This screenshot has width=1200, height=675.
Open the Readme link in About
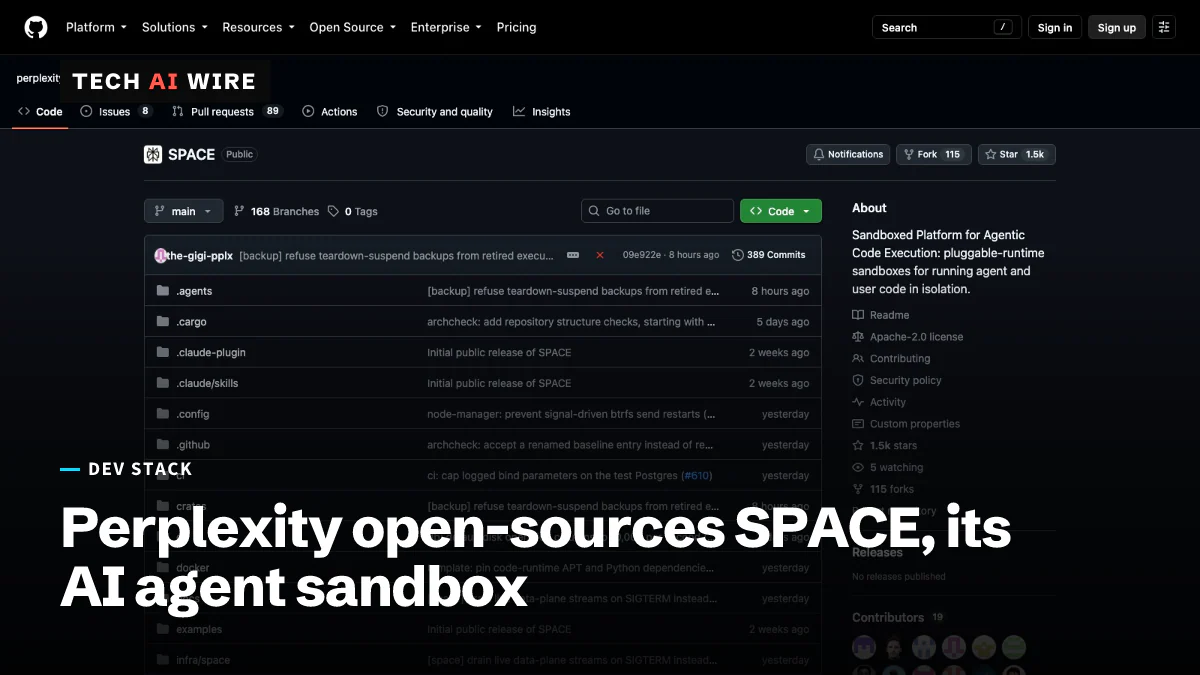[880, 315]
